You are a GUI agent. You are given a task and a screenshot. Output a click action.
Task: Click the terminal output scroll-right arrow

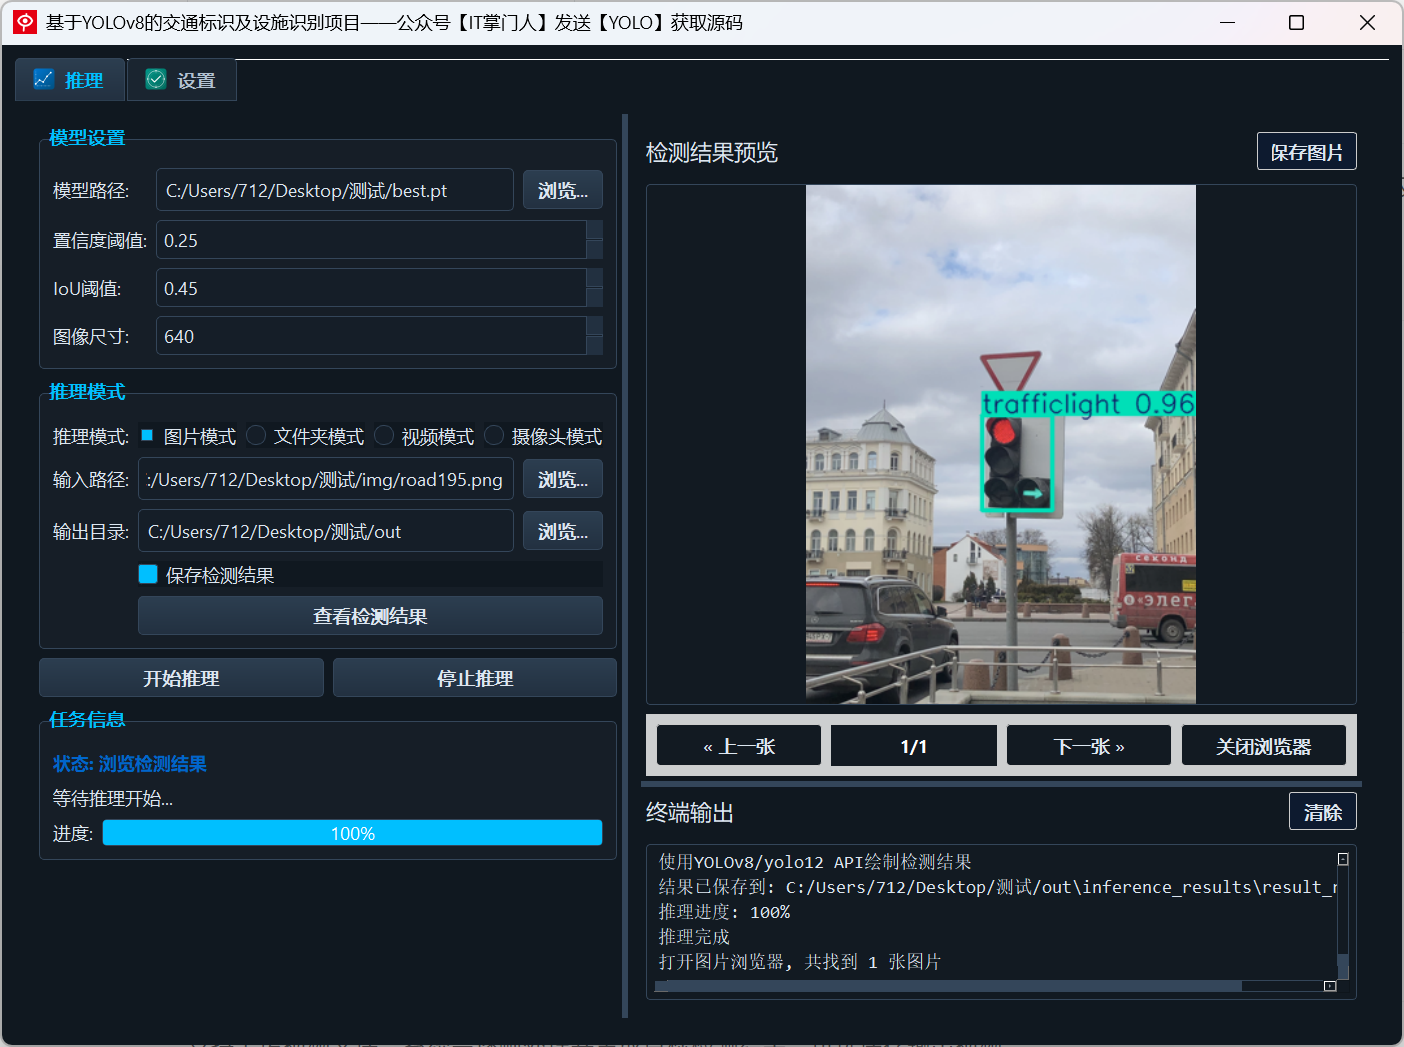point(1330,986)
